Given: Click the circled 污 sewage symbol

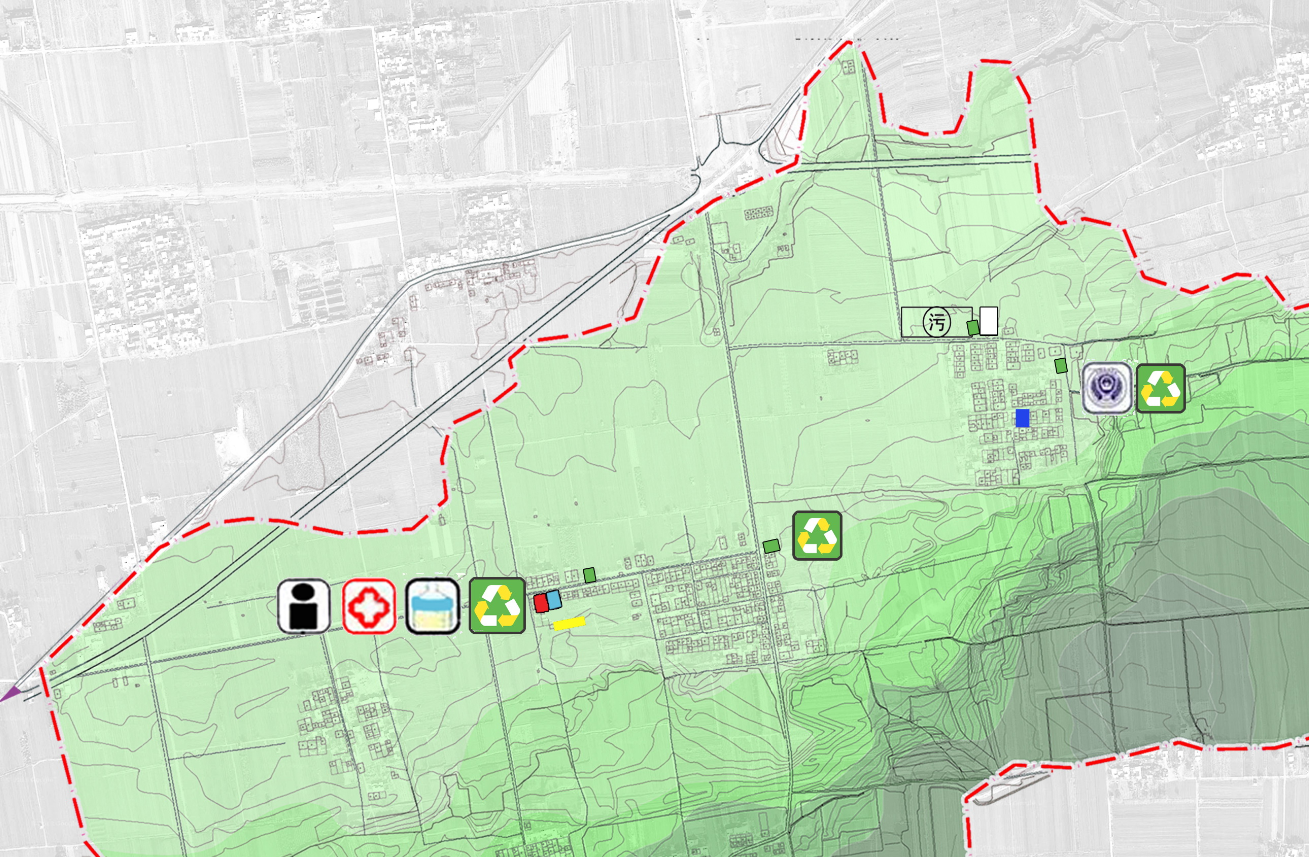Looking at the screenshot, I should tap(937, 322).
